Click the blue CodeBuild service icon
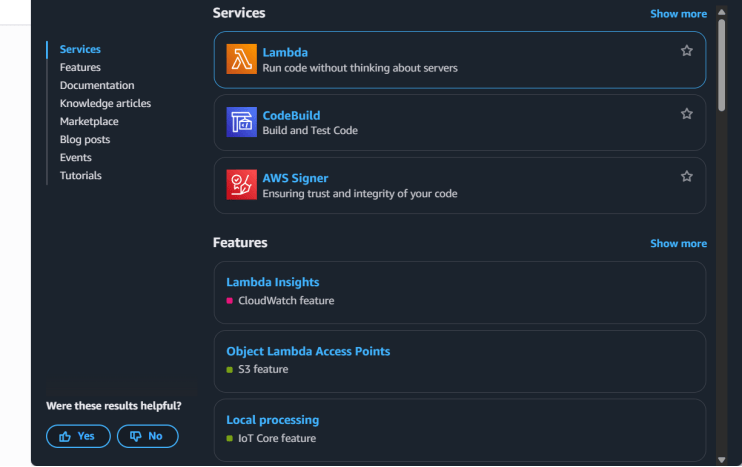Image resolution: width=742 pixels, height=467 pixels. click(x=241, y=122)
